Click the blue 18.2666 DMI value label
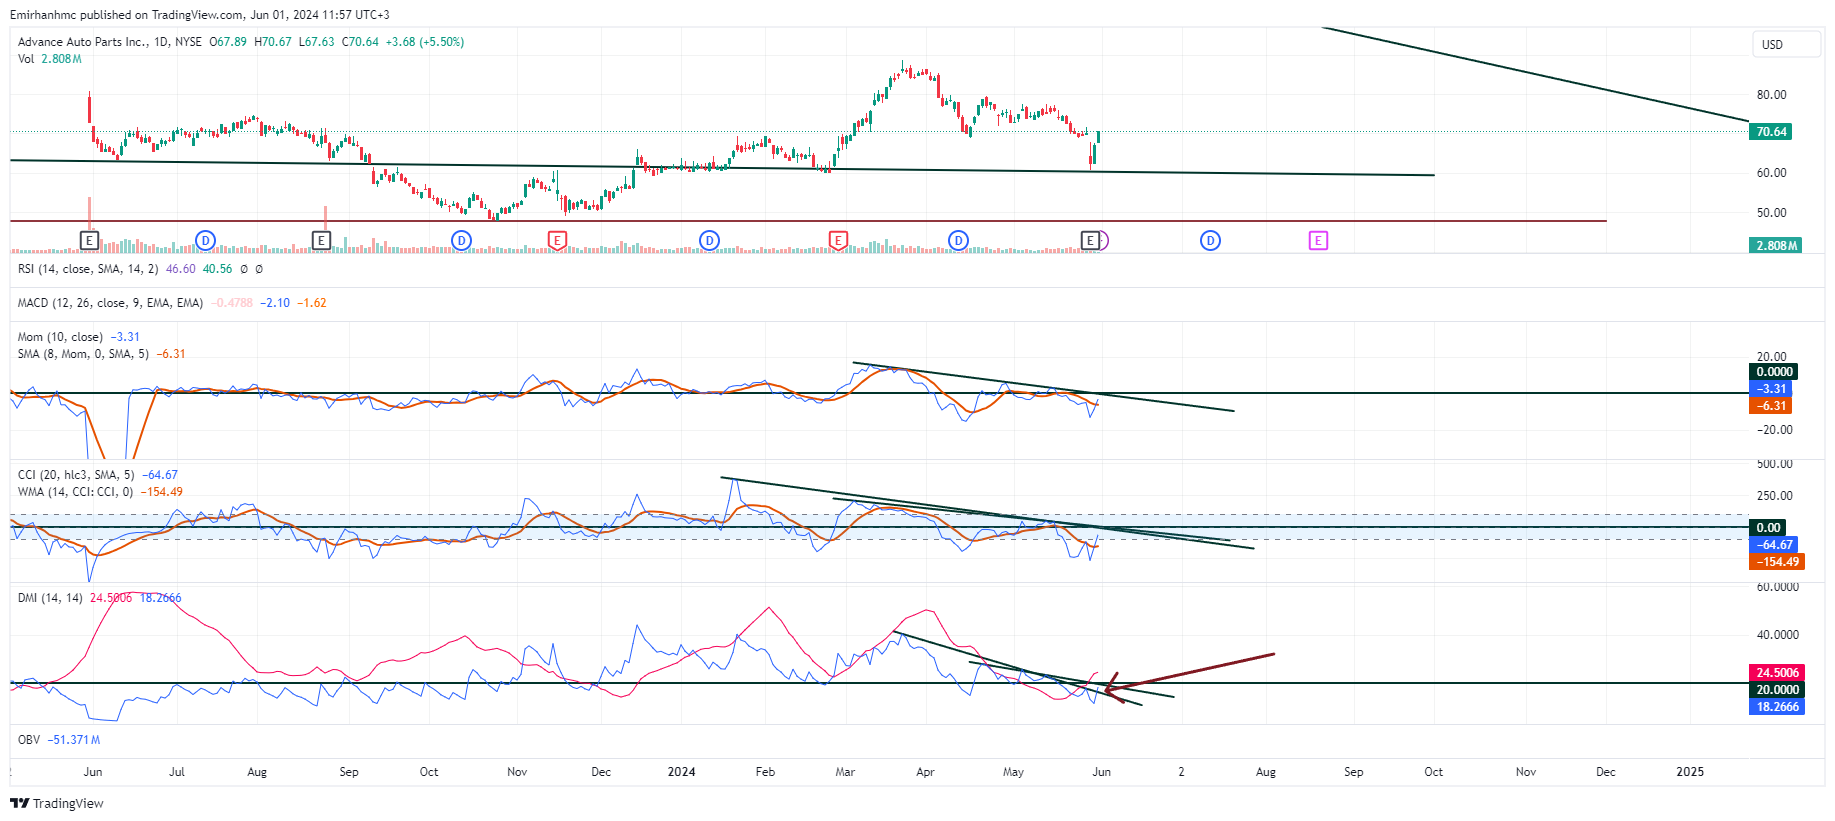 click(x=1777, y=707)
